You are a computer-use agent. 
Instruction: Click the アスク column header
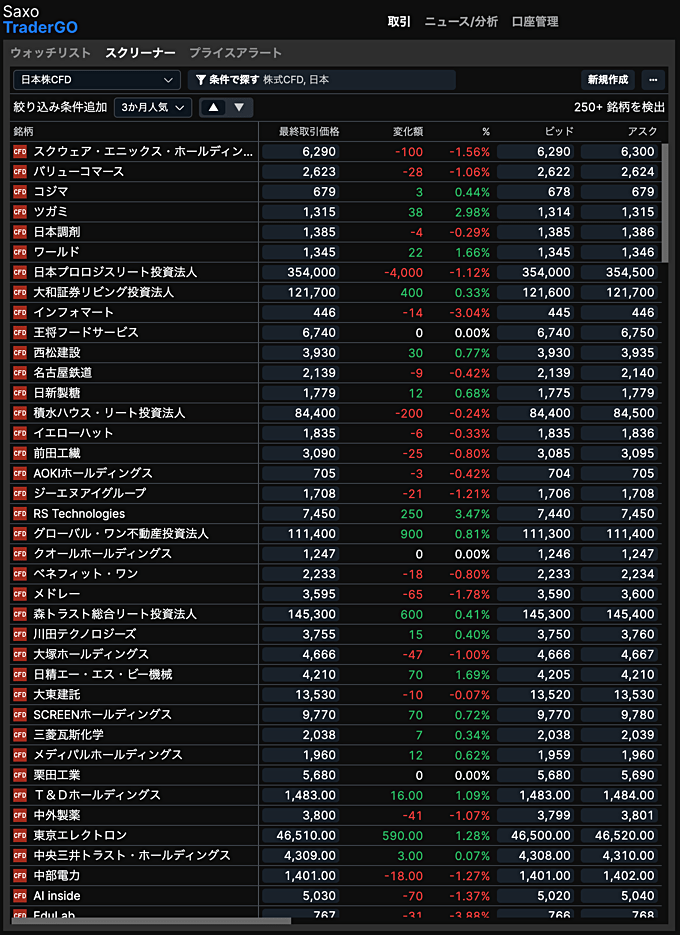click(642, 132)
